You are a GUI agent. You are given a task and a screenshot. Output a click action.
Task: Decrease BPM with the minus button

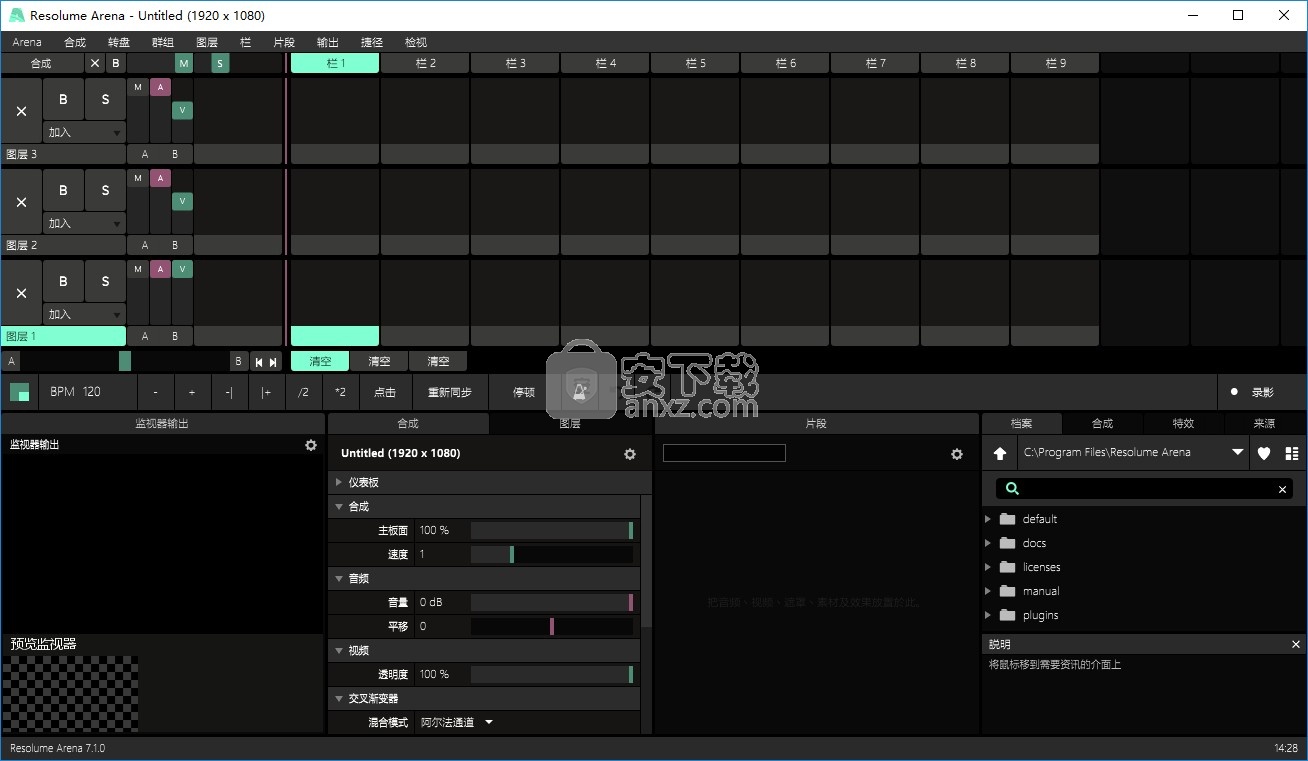click(155, 392)
